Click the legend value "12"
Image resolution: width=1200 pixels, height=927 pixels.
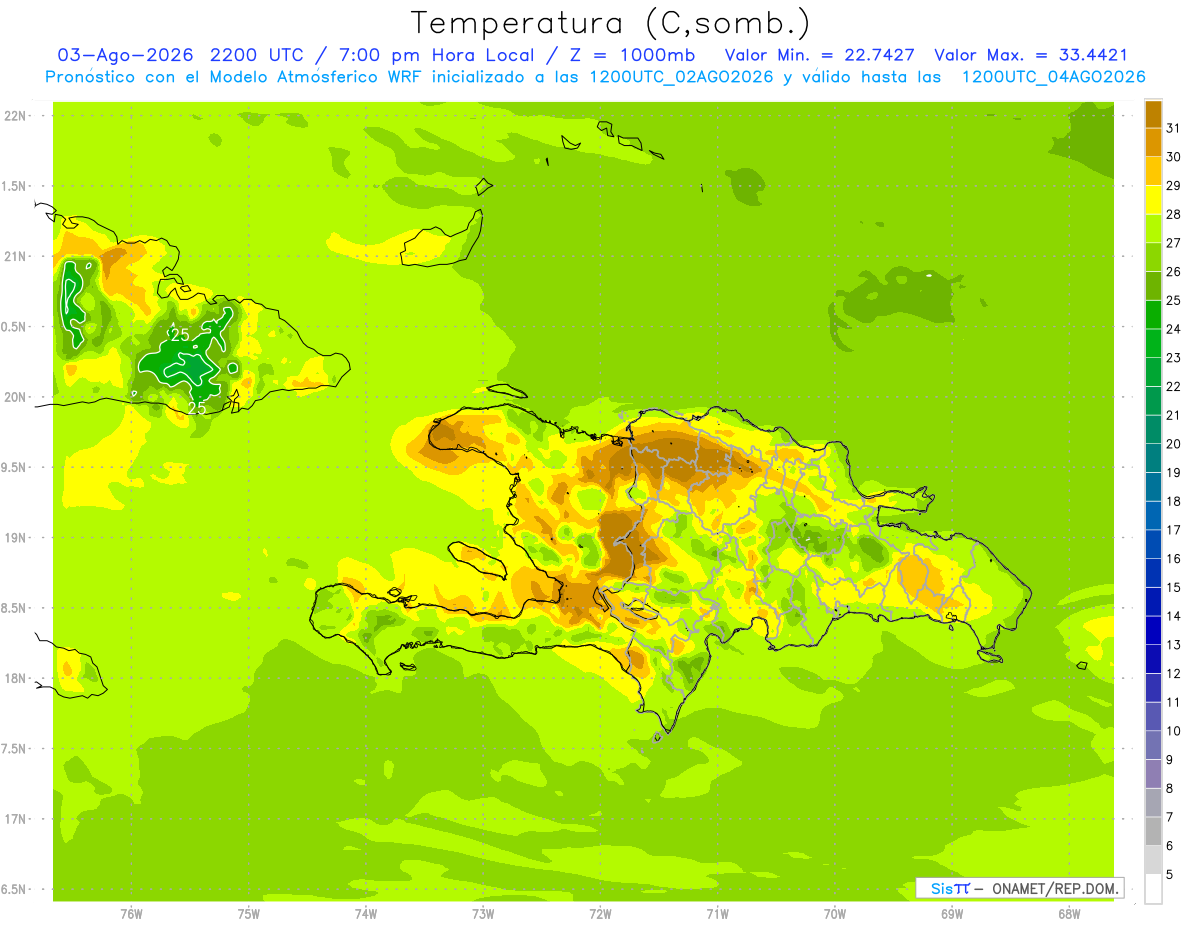[x=1174, y=674]
